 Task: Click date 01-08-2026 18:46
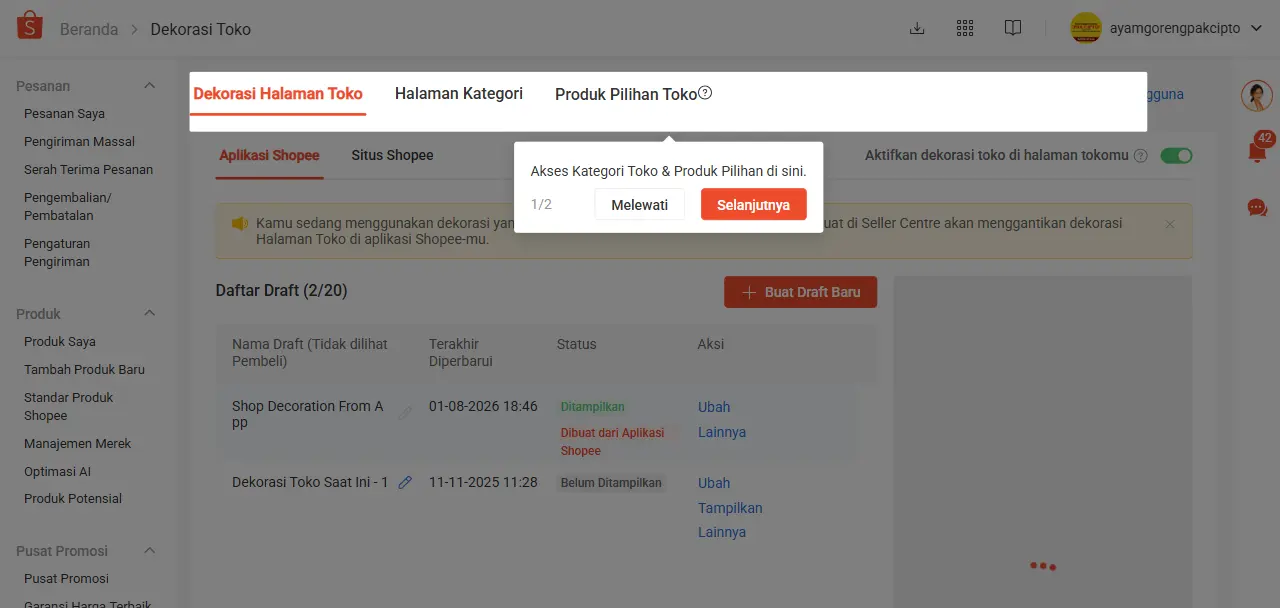[x=483, y=407]
